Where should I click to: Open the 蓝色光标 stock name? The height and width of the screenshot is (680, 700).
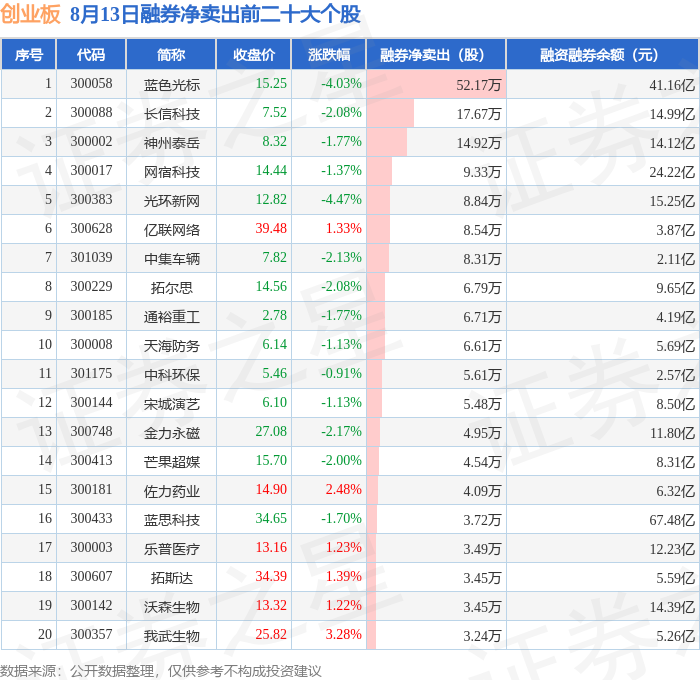click(x=172, y=85)
